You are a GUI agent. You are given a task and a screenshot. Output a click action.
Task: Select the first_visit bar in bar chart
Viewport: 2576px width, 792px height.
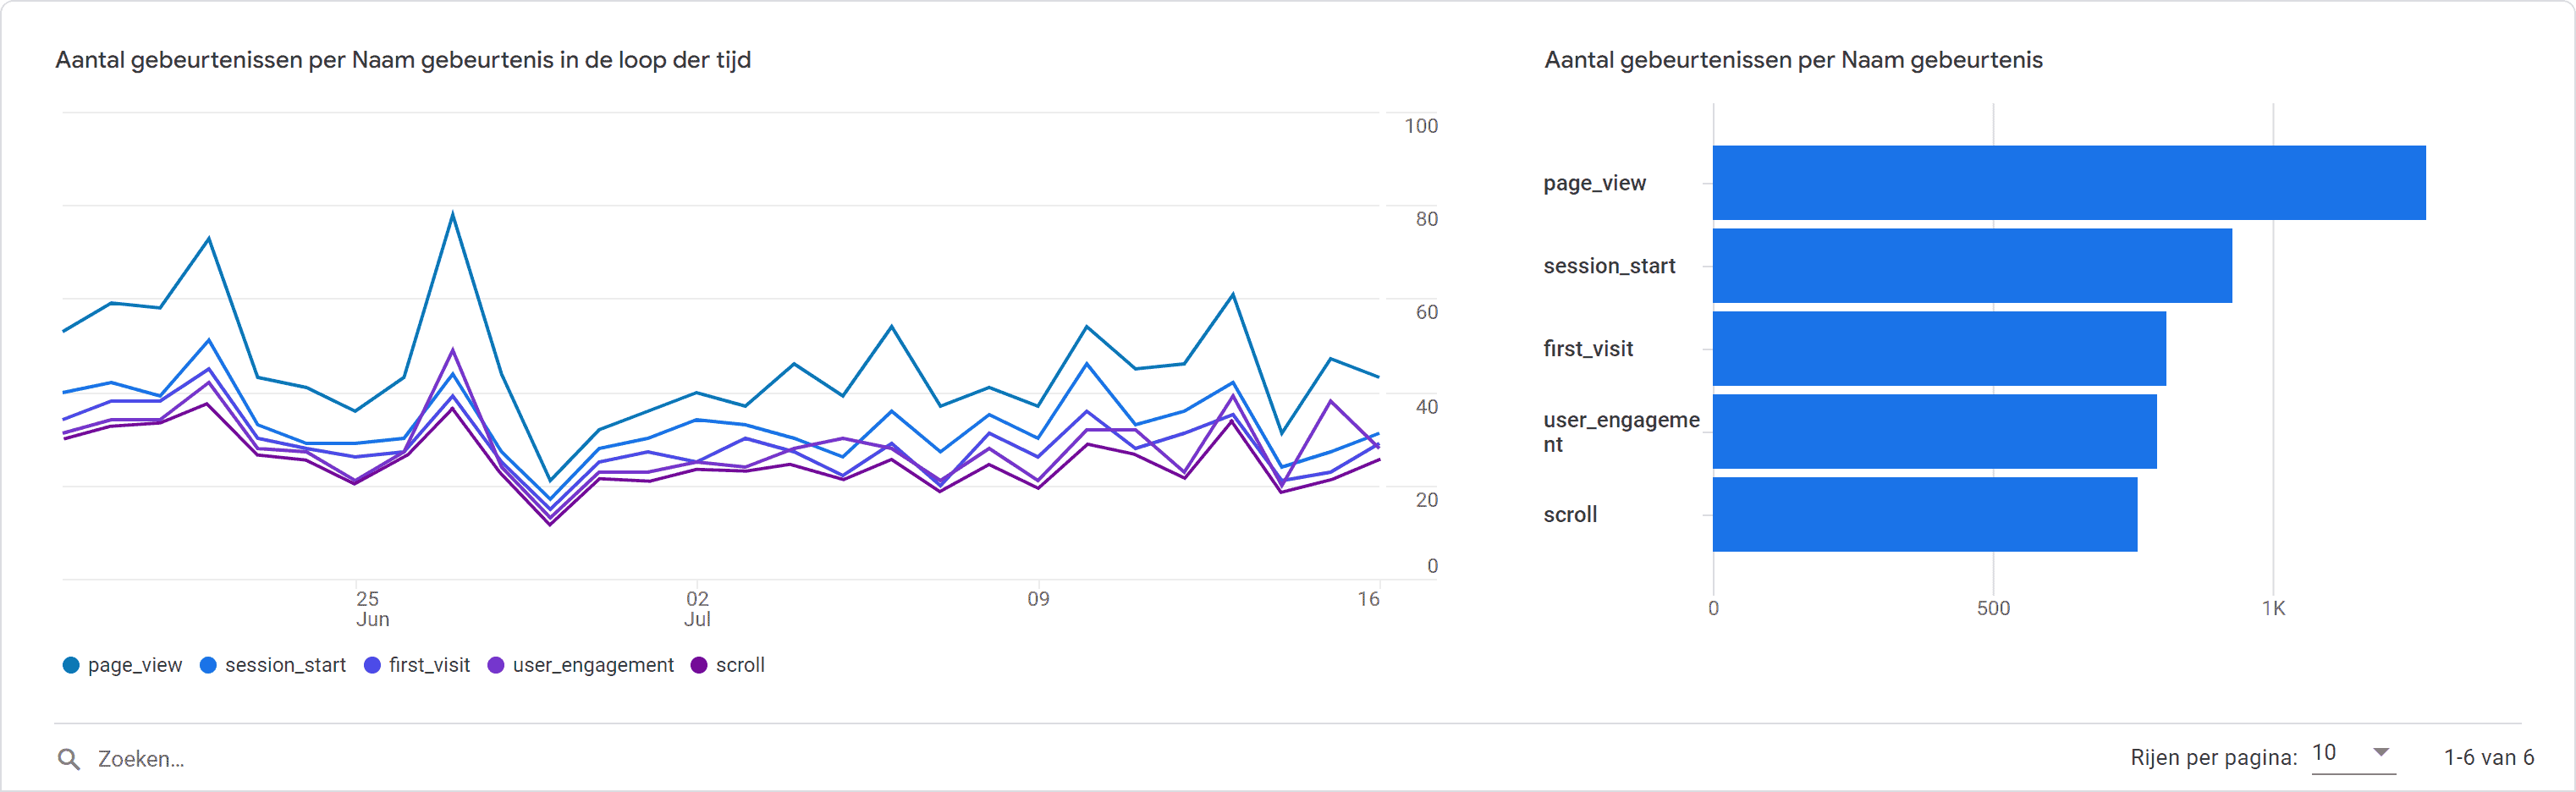coord(1938,349)
